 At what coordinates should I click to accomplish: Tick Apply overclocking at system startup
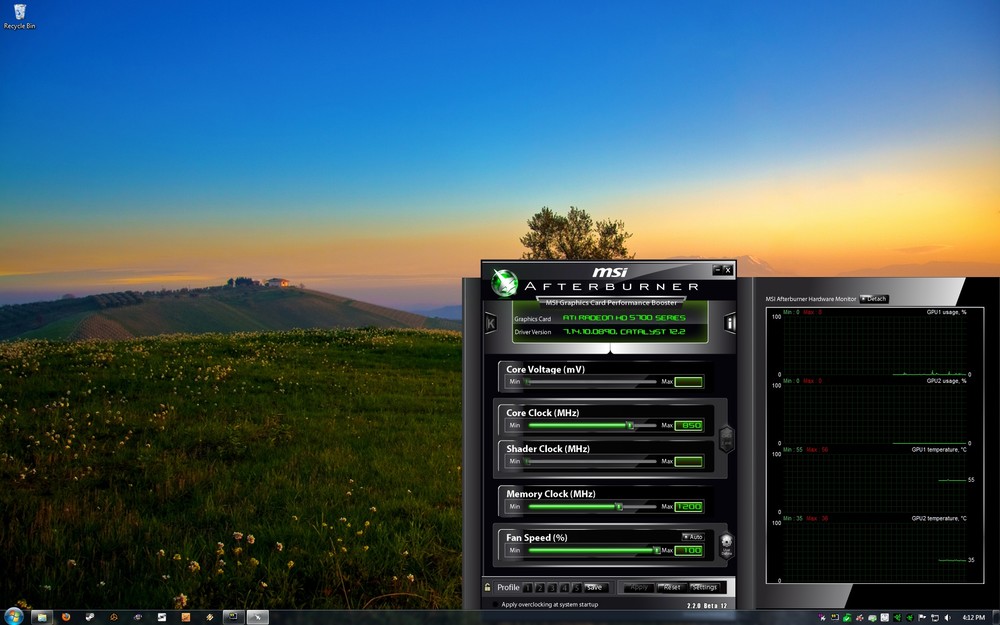click(x=495, y=605)
